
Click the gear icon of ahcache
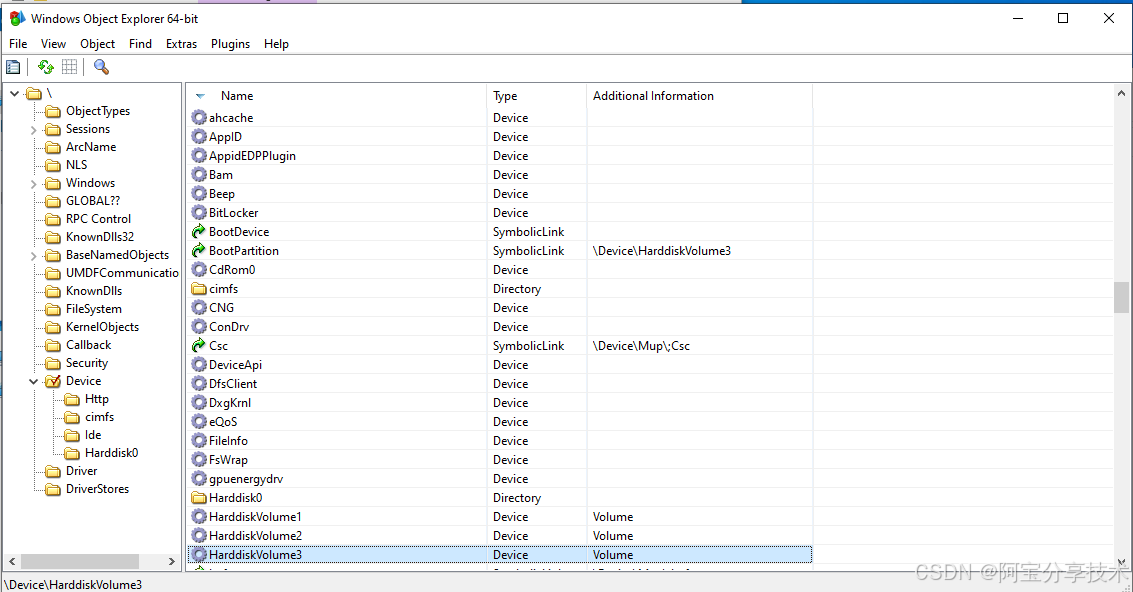click(199, 117)
